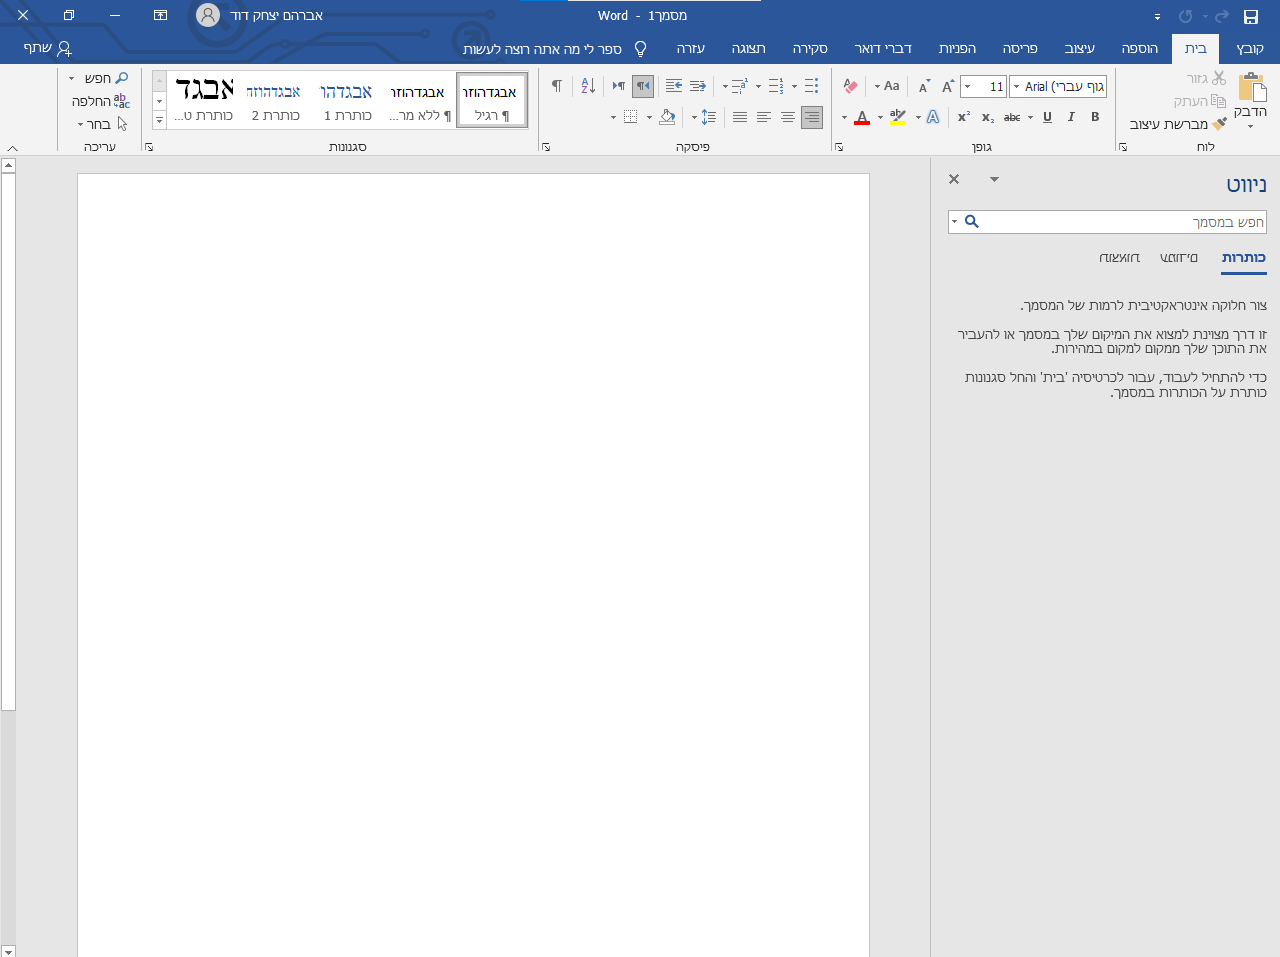Click the Change Case Aa icon
This screenshot has height=957, width=1280.
pos(892,86)
